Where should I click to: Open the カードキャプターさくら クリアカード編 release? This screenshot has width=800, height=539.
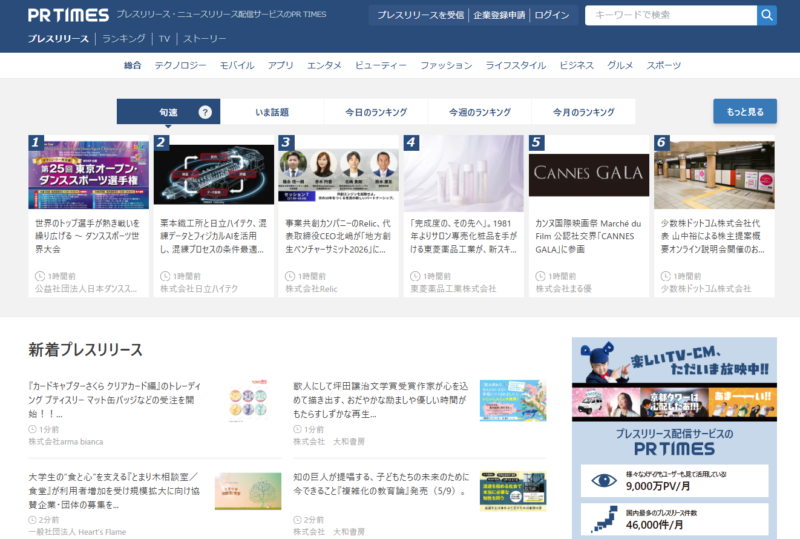[x=115, y=400]
